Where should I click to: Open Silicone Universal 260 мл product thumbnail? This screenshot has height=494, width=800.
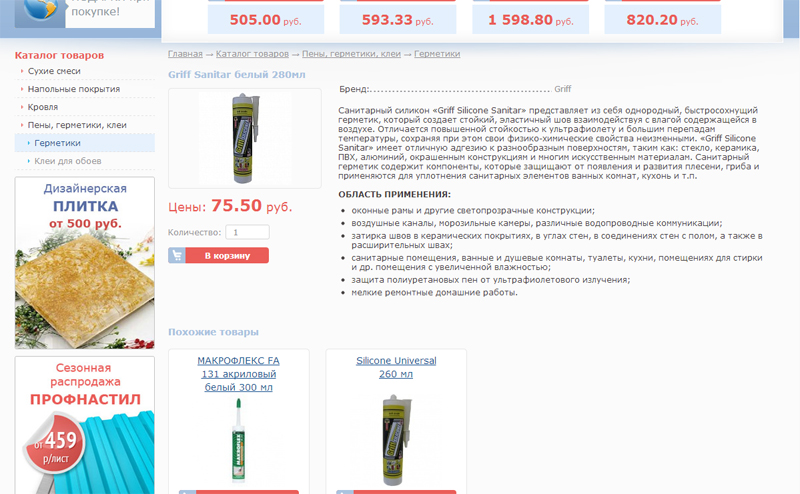[x=396, y=440]
